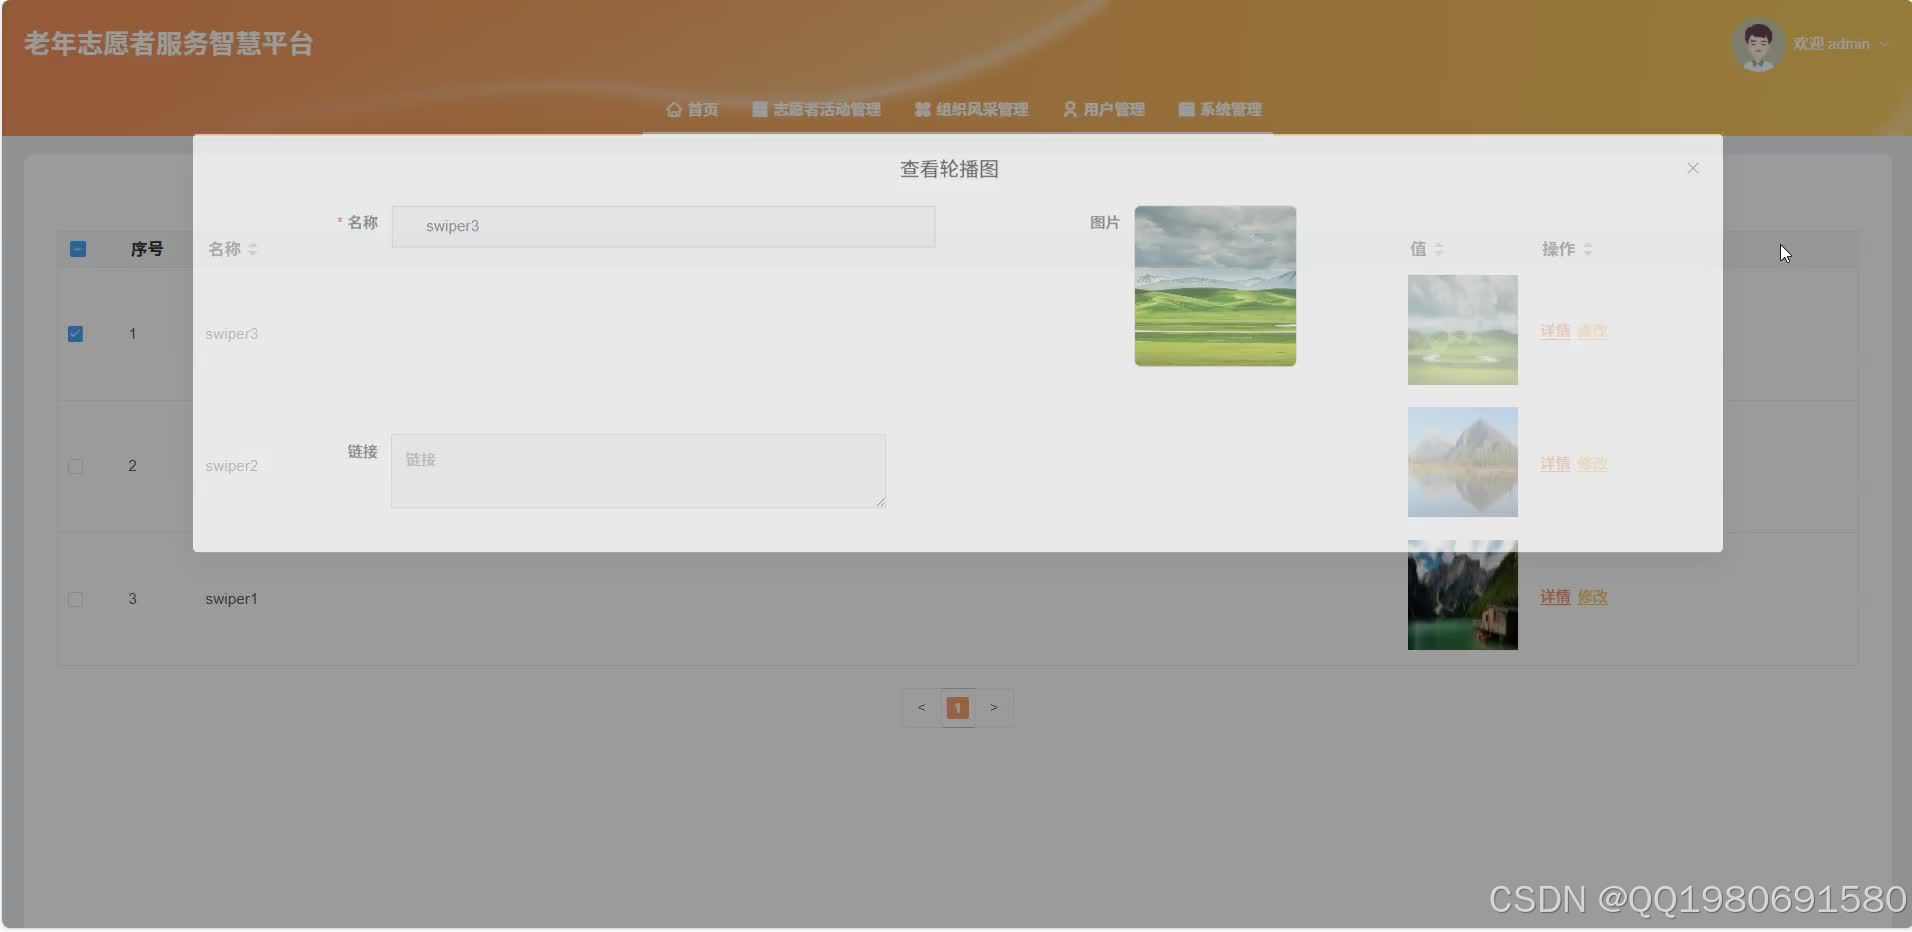Click the 链接 input field
The height and width of the screenshot is (932, 1912).
638,470
